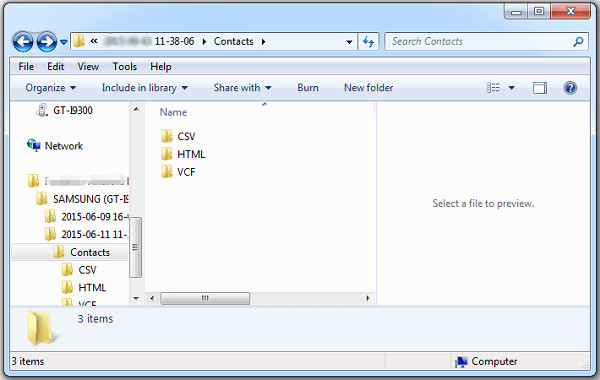Open recent pages dropdown beside navigation arrows
Image resolution: width=600 pixels, height=380 pixels.
pyautogui.click(x=64, y=42)
